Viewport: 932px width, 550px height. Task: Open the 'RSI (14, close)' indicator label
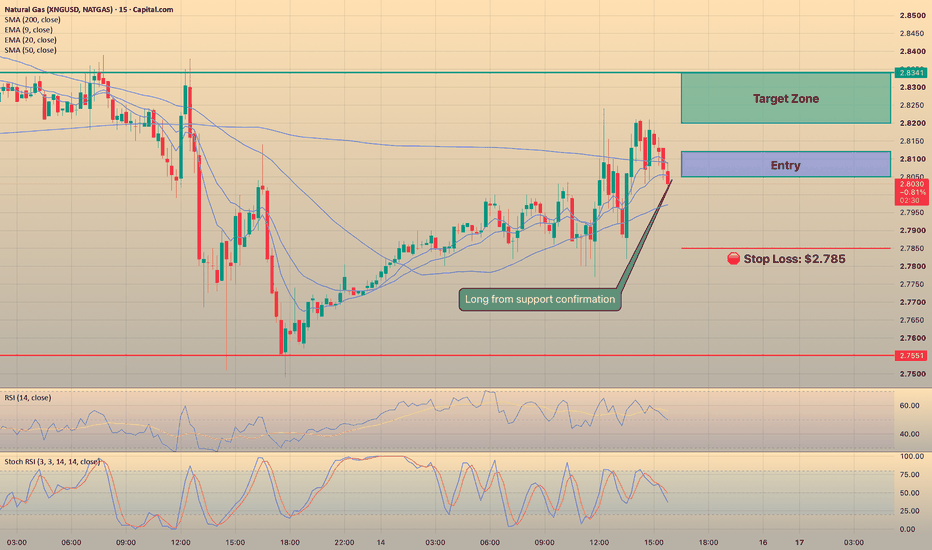click(28, 398)
